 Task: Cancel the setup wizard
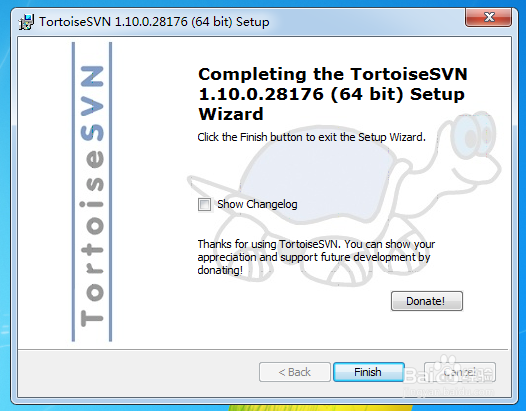pos(460,372)
